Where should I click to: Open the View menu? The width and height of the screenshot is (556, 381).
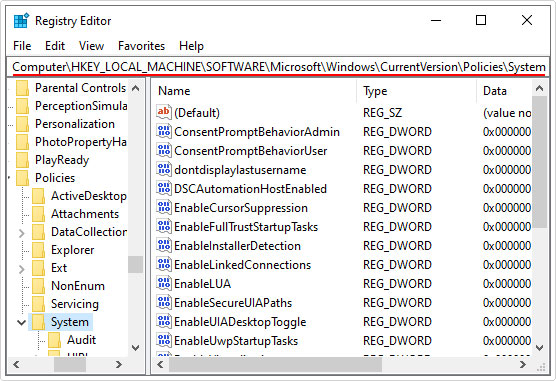(x=91, y=46)
